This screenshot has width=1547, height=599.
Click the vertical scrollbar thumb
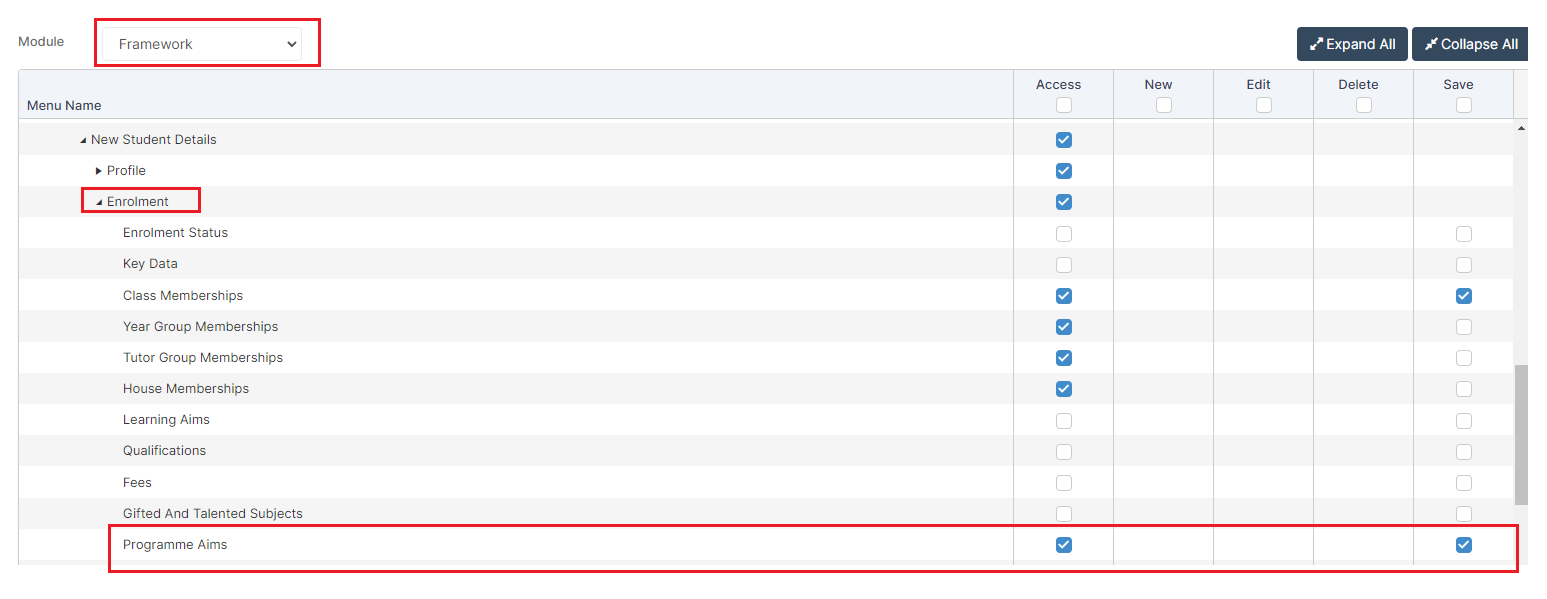point(1521,435)
